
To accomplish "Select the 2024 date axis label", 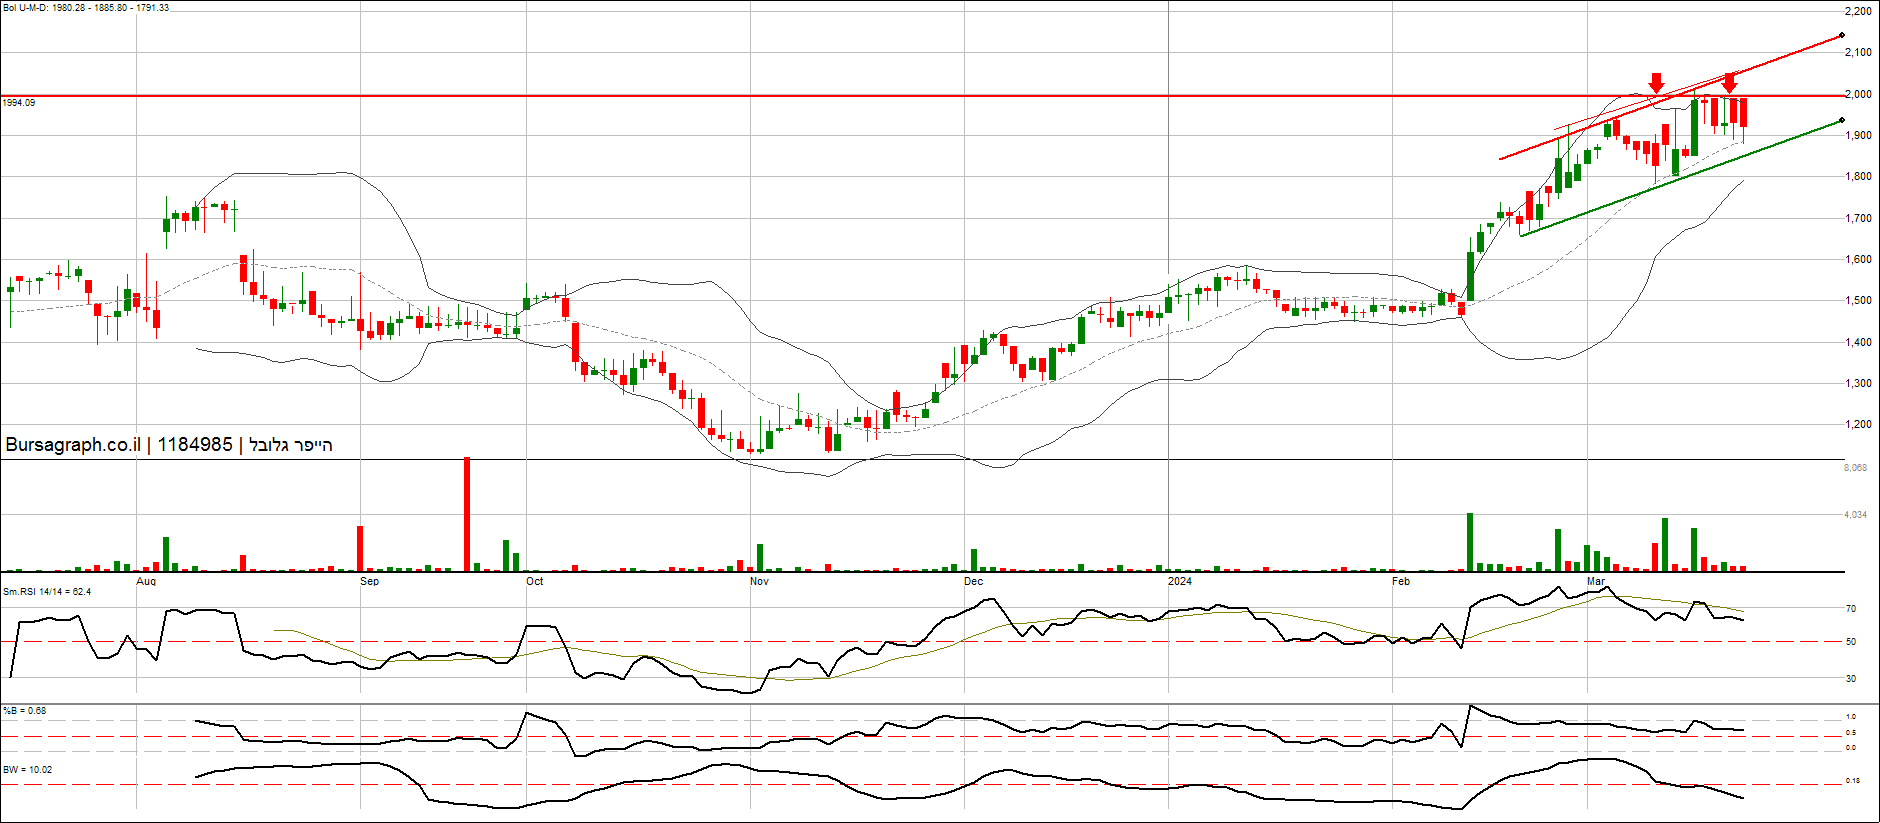I will (1180, 581).
